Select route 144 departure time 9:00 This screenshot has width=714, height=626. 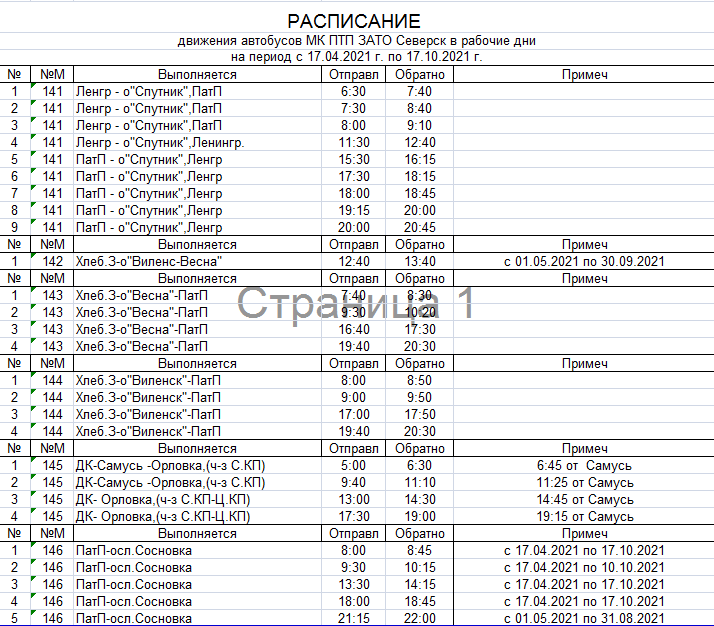click(x=353, y=397)
